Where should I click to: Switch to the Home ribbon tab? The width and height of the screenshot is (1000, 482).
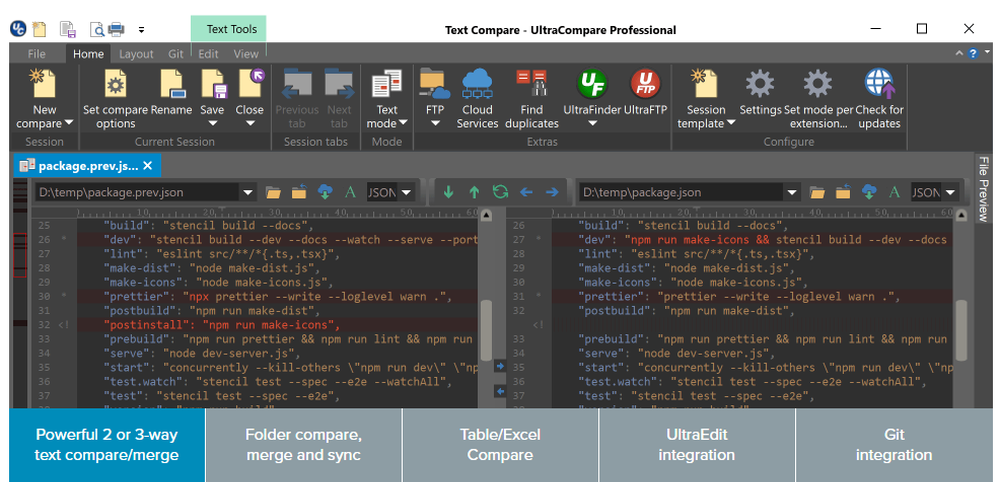pos(88,54)
